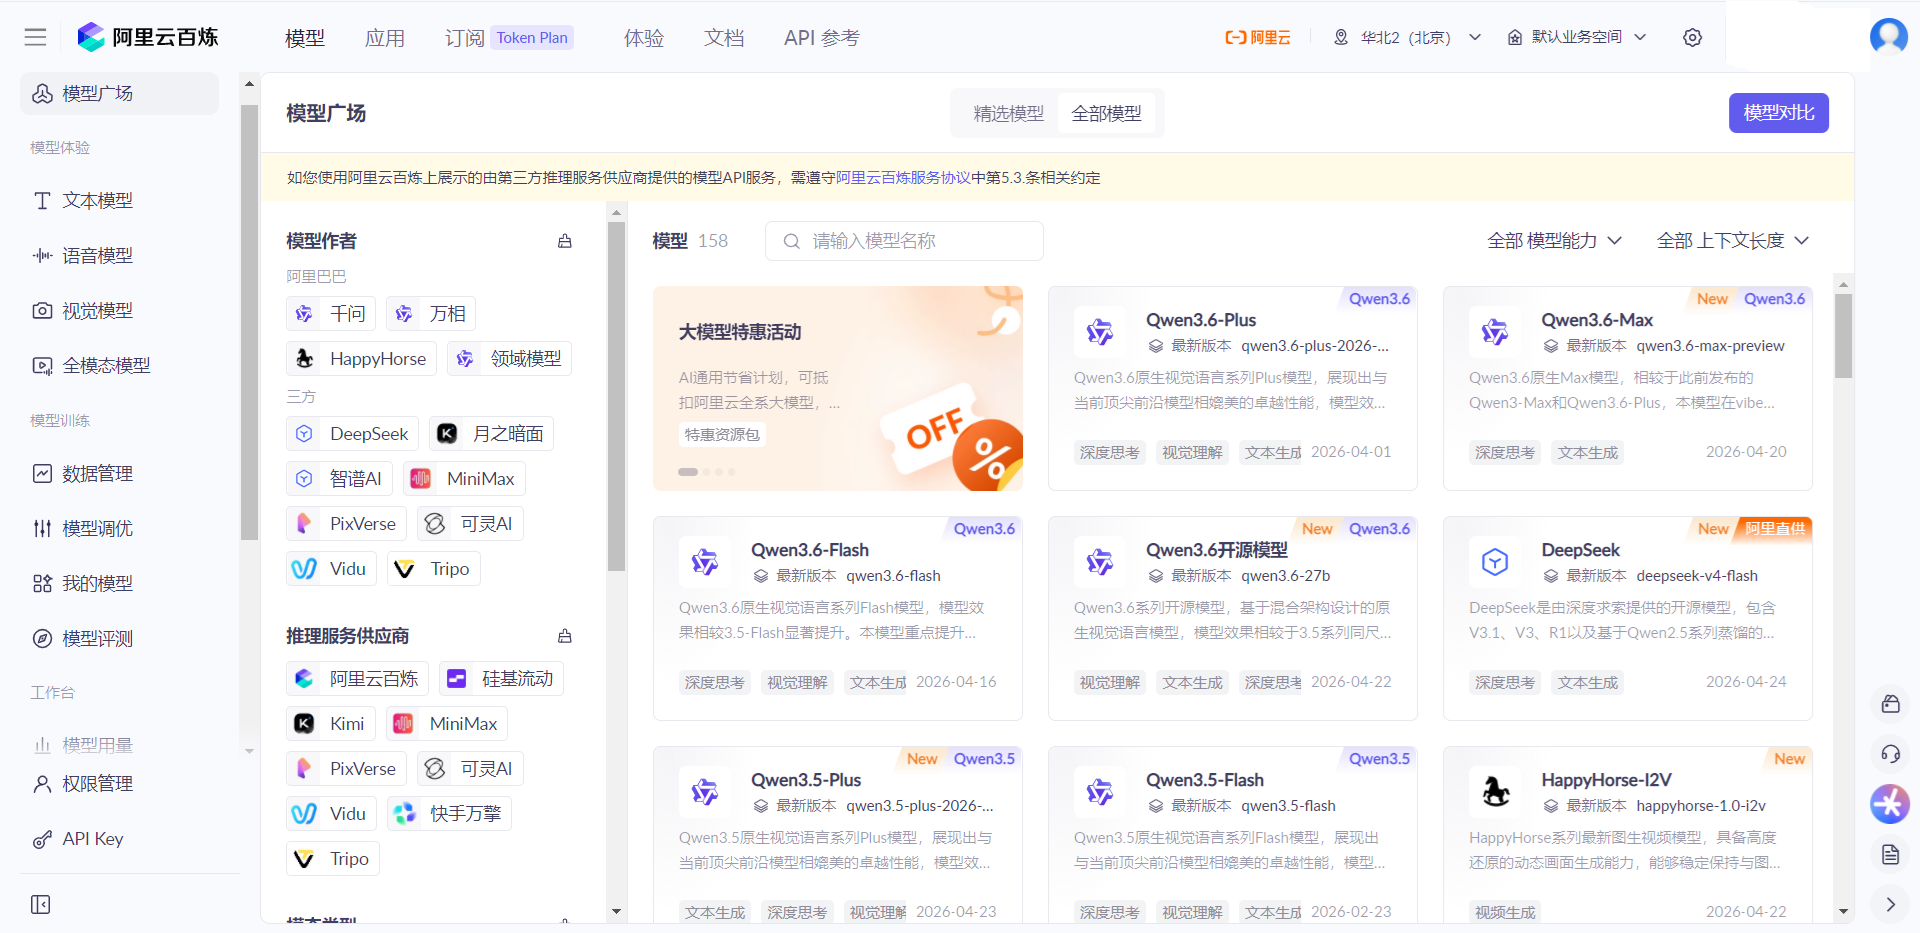
Task: Open API 参考 top navigation tab
Action: coord(822,38)
